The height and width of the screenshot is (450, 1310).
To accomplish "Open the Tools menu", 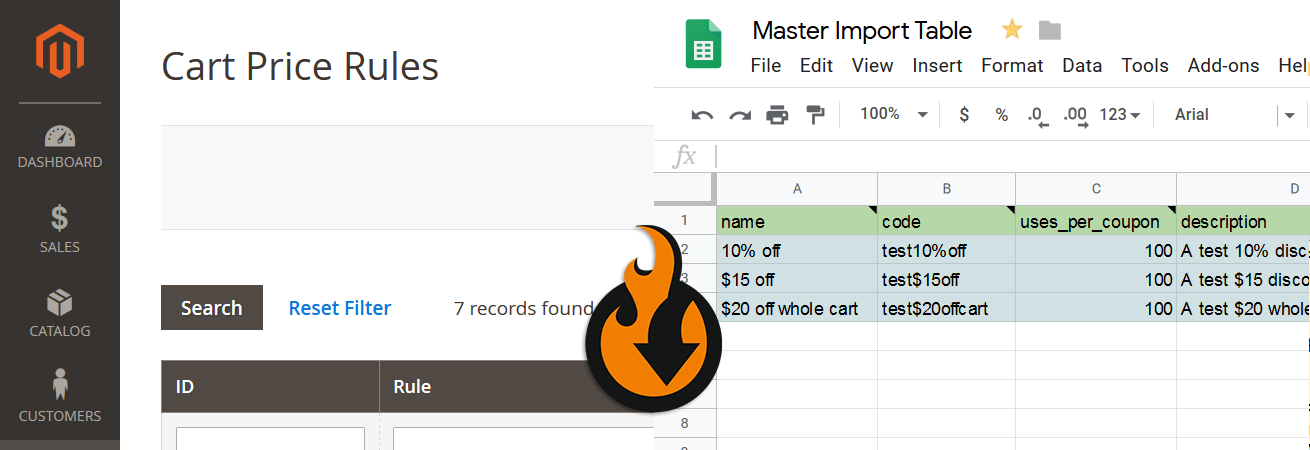I will coord(1145,66).
